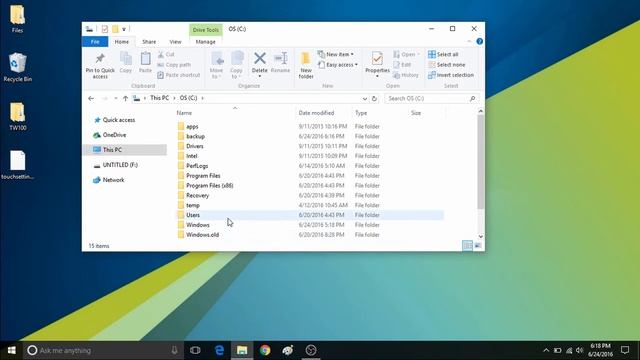Screen dimensions: 640x360
Task: Click Select all in ribbon
Action: 443,54
